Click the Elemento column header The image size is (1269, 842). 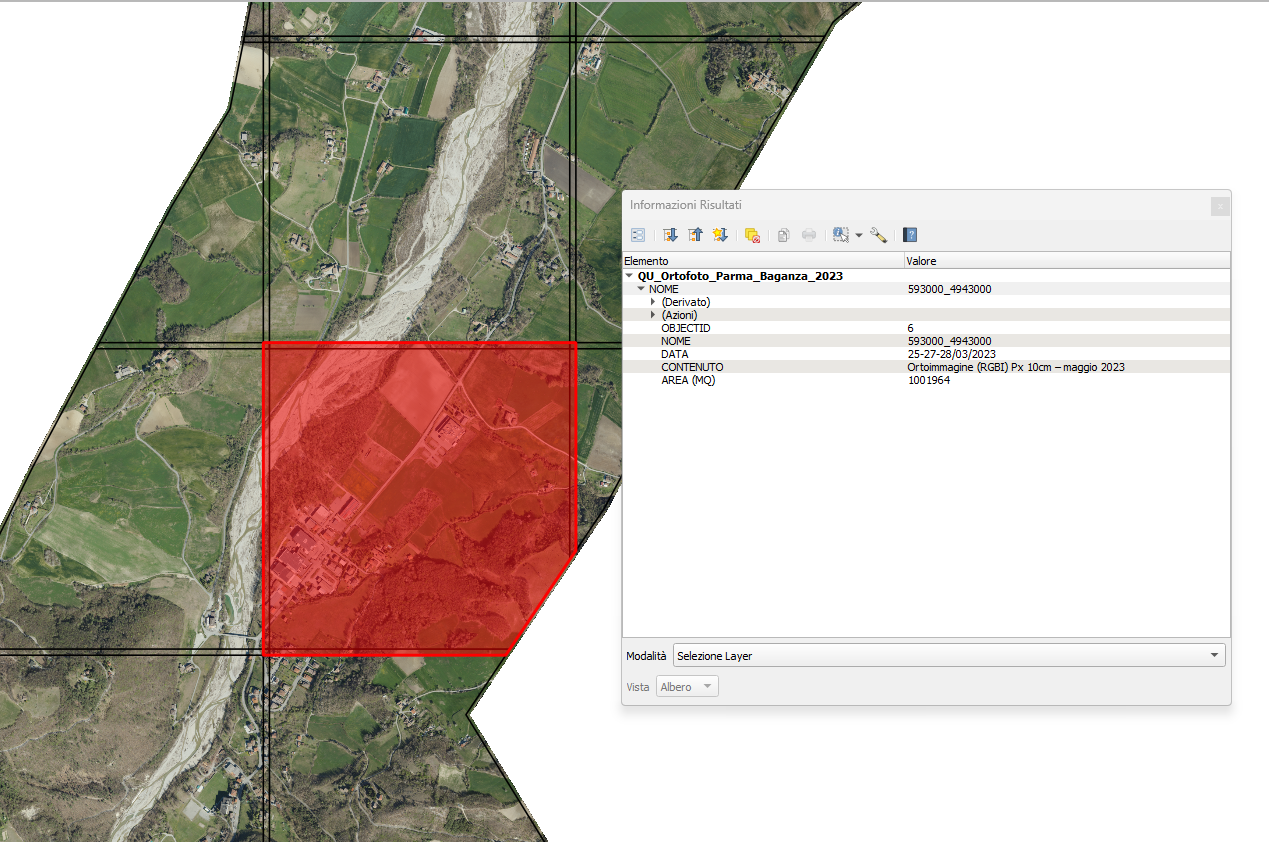pos(762,261)
